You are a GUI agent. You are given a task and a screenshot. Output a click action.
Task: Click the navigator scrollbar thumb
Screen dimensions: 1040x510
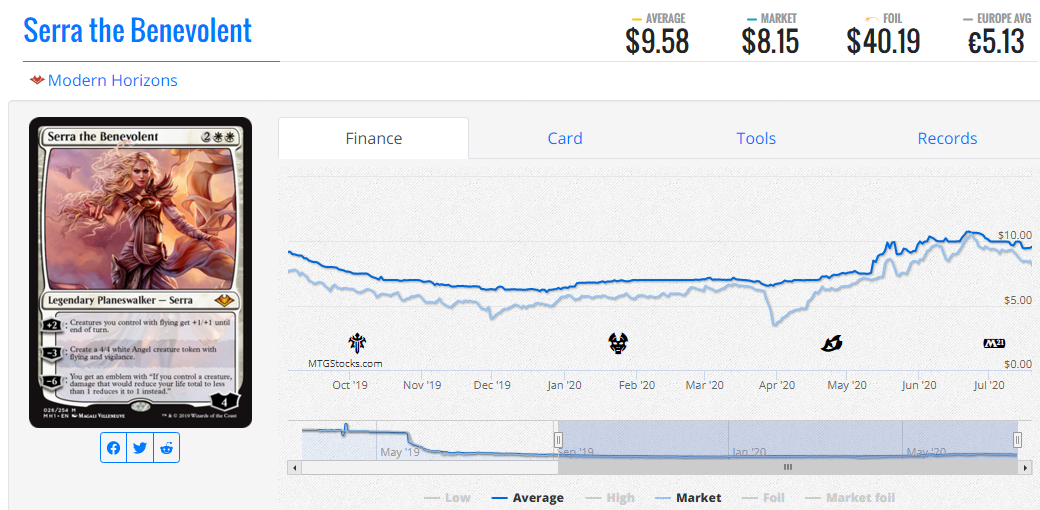787,467
